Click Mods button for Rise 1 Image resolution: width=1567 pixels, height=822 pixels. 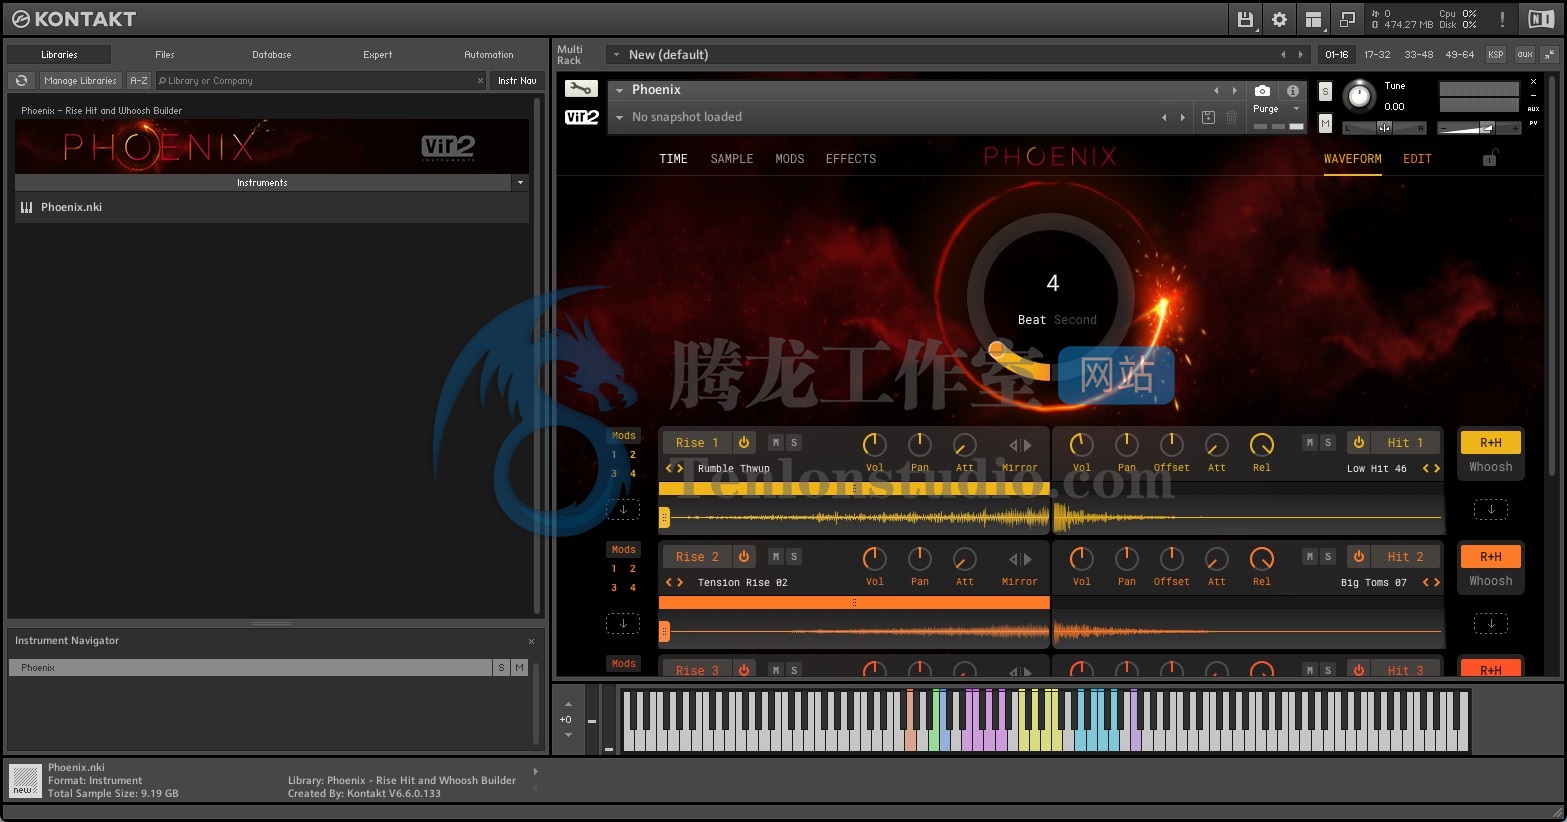click(x=623, y=435)
